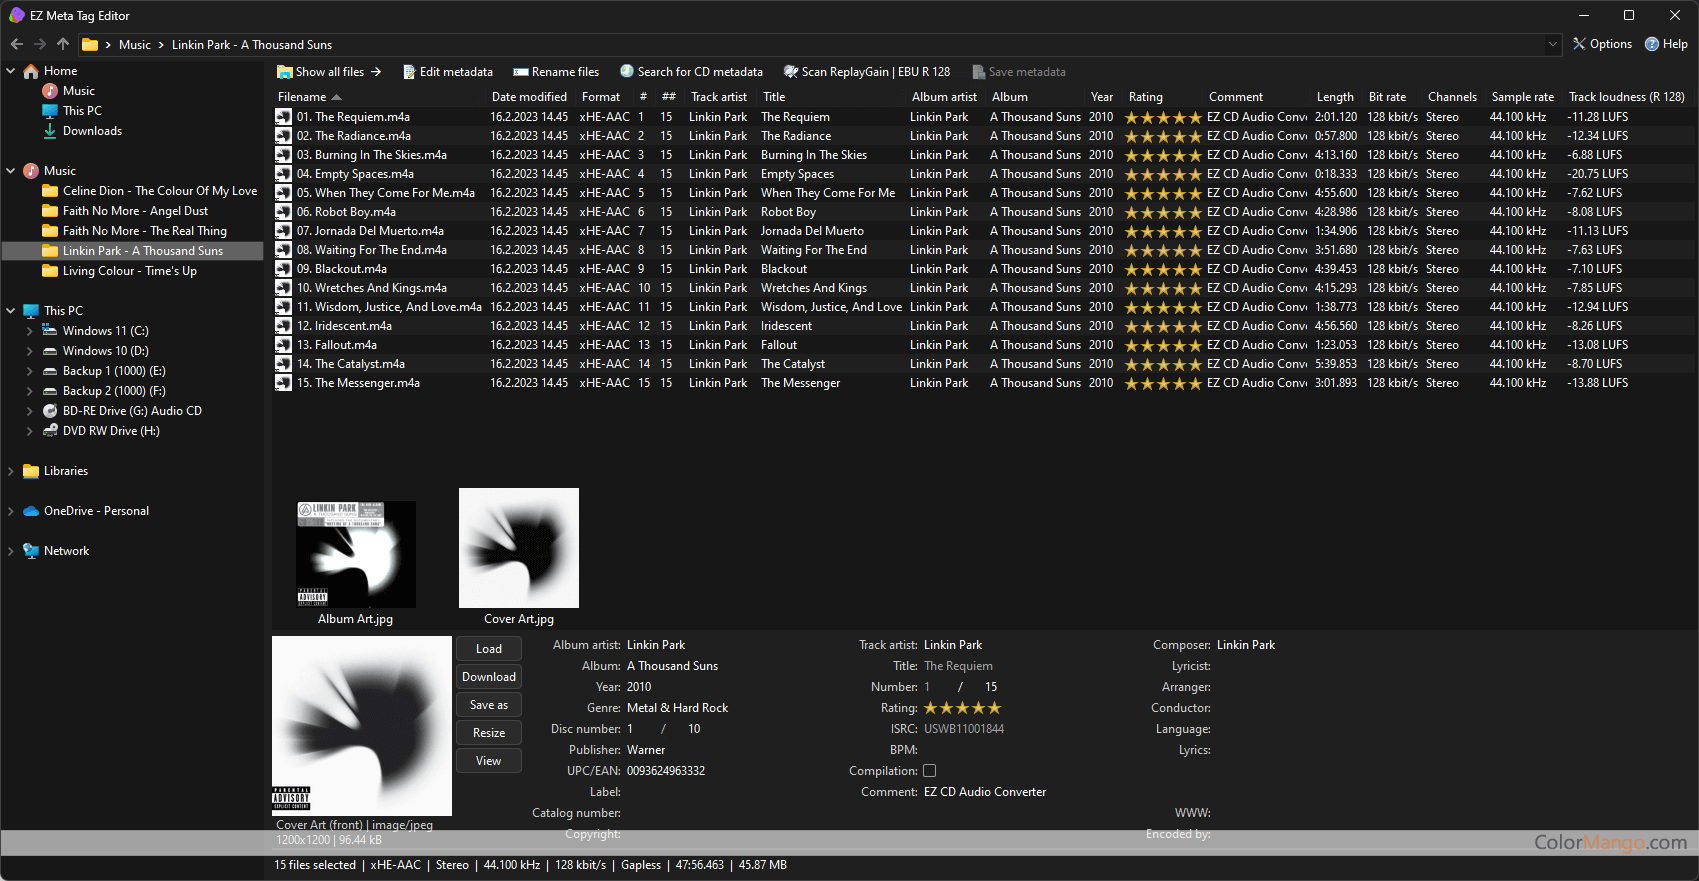1699x881 pixels.
Task: Click the Save as button
Action: (x=489, y=705)
